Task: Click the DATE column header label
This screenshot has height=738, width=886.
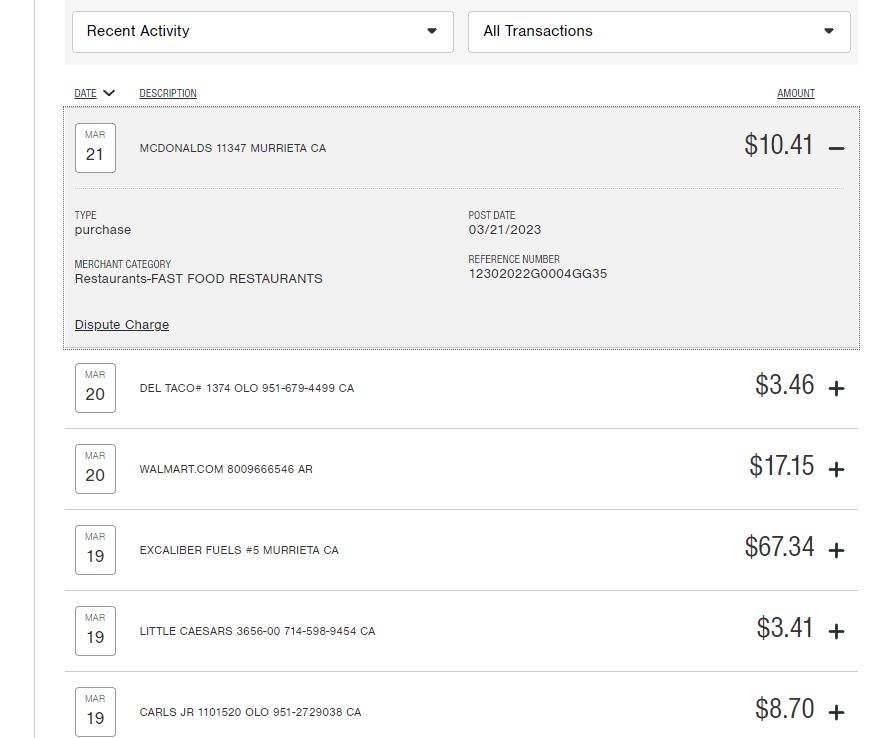Action: click(x=86, y=92)
